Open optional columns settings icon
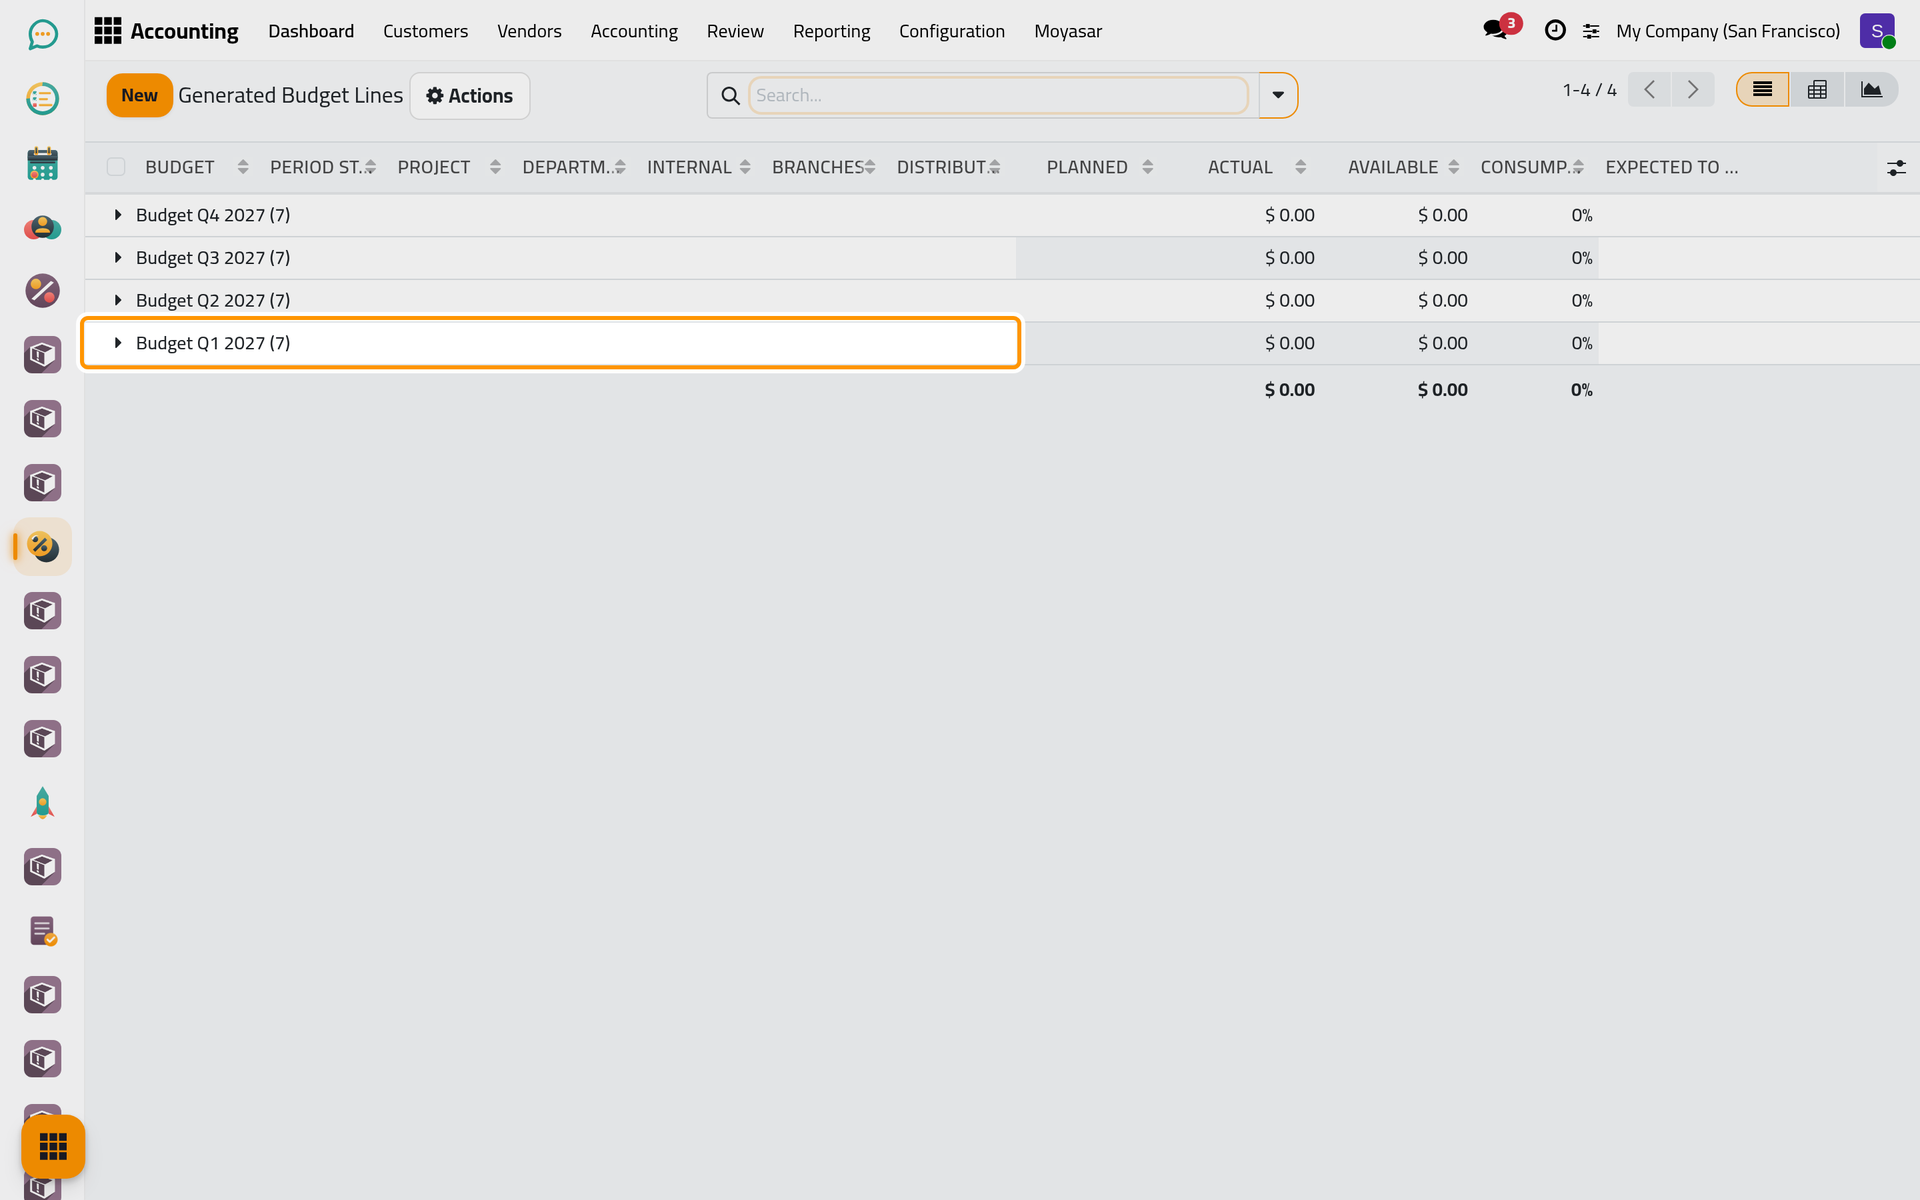 (x=1896, y=168)
